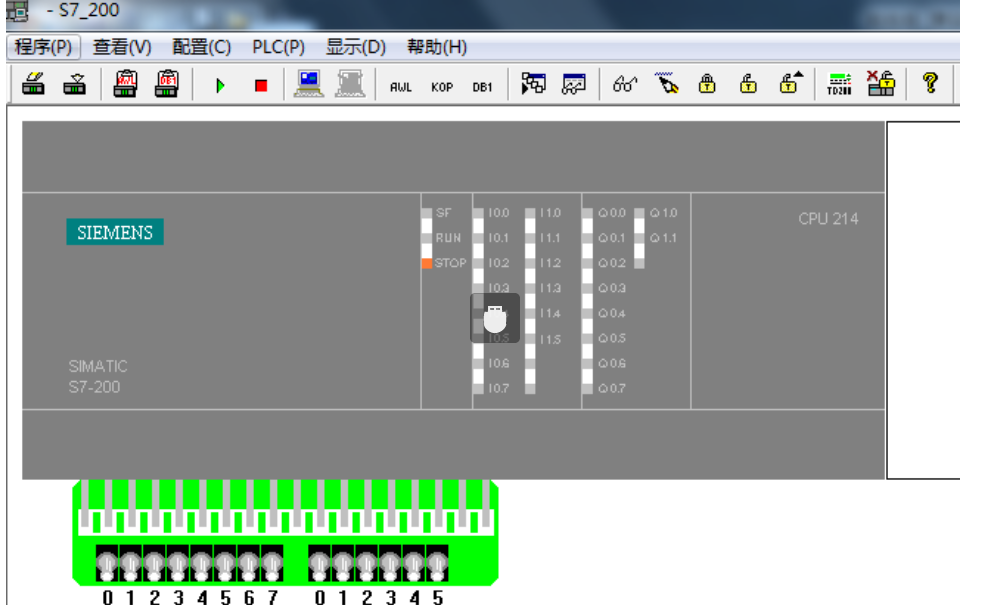
Task: Flip switch 3 in the six-switch bank
Action: point(391,564)
